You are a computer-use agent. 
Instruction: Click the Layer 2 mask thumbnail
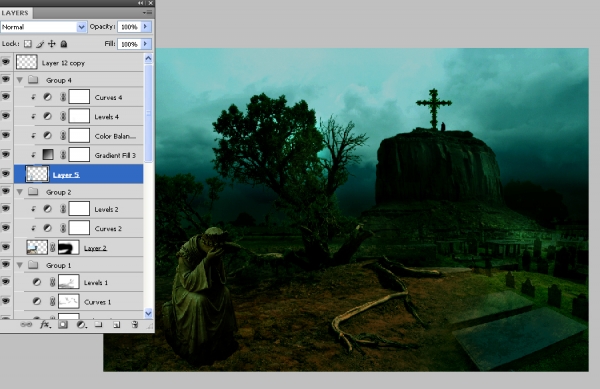[x=68, y=247]
